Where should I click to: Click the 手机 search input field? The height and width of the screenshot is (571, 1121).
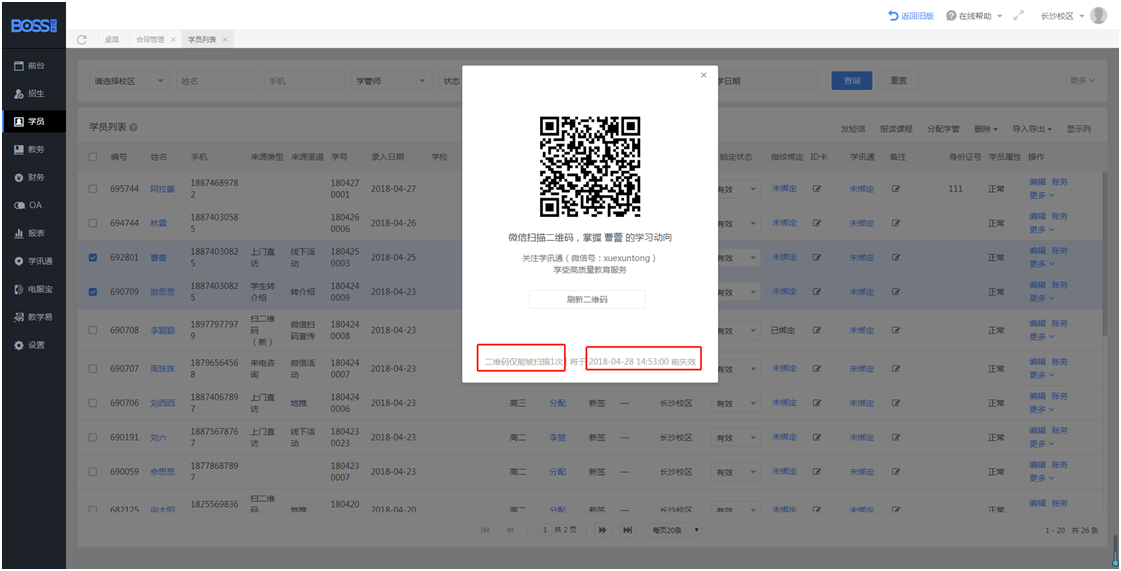coord(305,81)
